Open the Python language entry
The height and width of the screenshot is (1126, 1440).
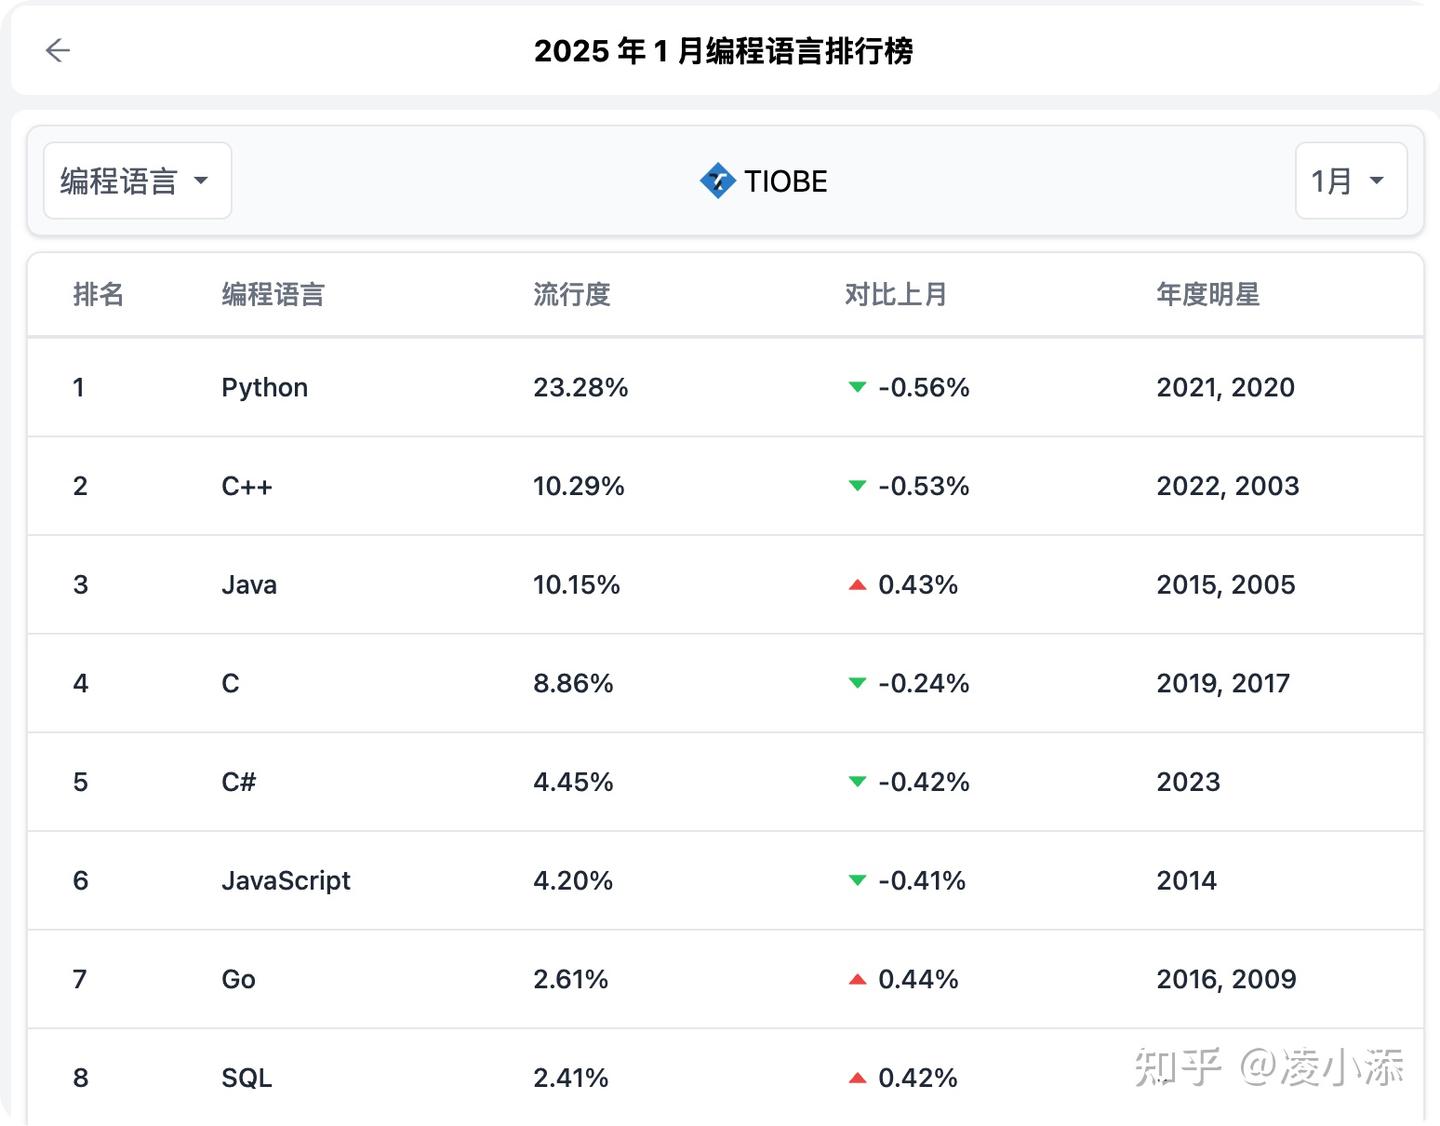point(264,387)
